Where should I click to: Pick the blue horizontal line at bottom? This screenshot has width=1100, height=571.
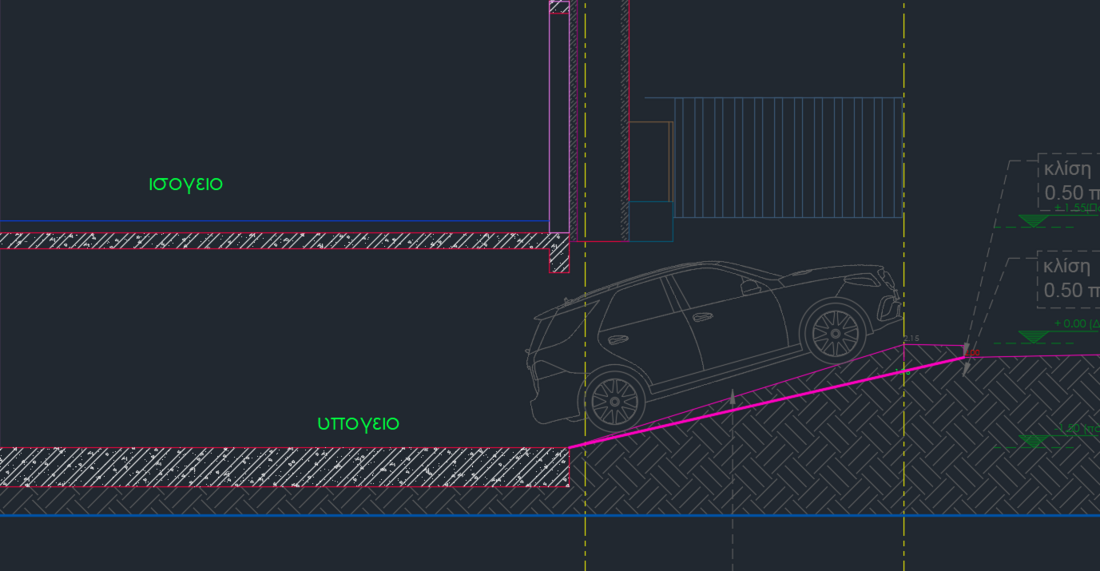click(x=300, y=516)
